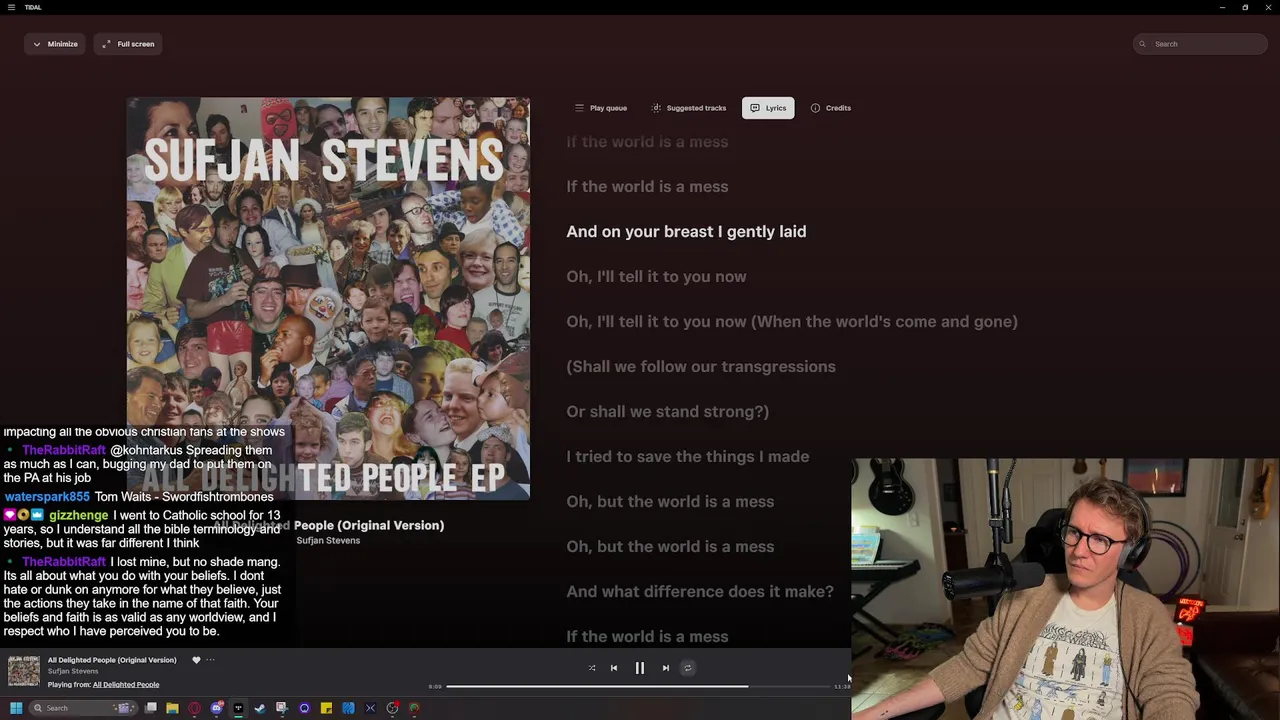
Task: Jump to lyric "Oh, I'll tell it to you now"
Action: (656, 277)
